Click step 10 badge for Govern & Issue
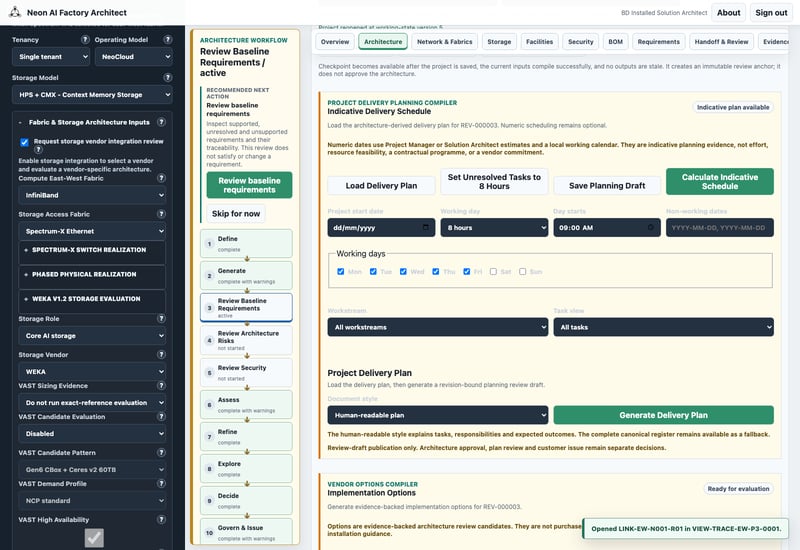This screenshot has width=800, height=550. click(x=209, y=533)
